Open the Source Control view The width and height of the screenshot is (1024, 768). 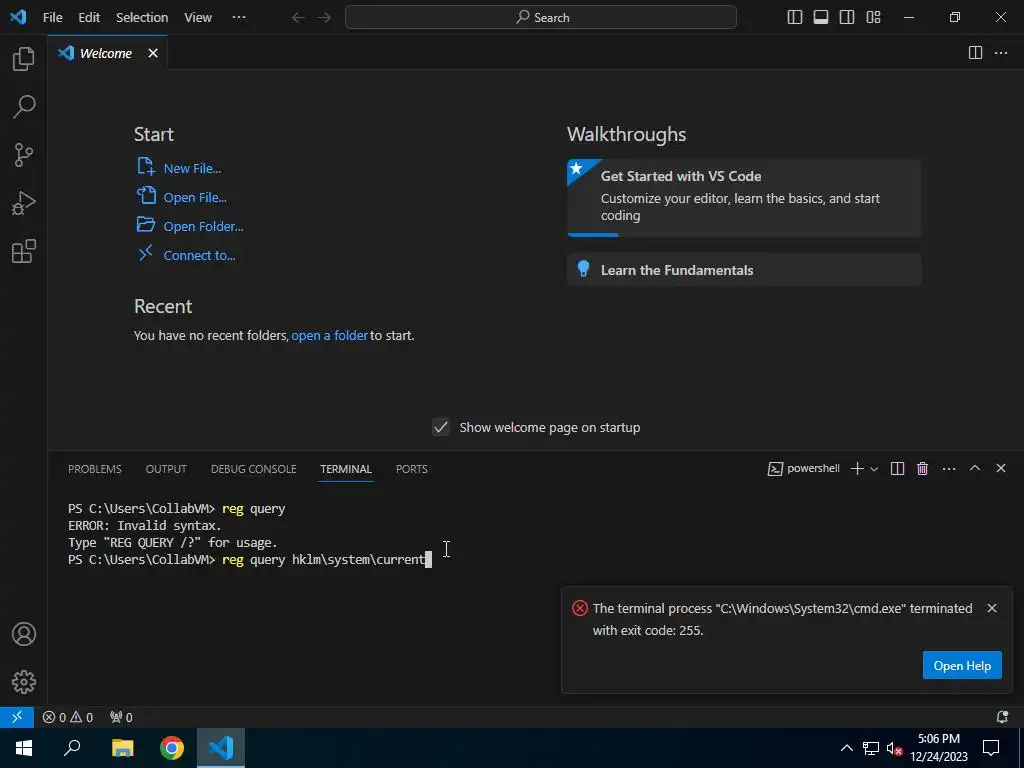(24, 155)
